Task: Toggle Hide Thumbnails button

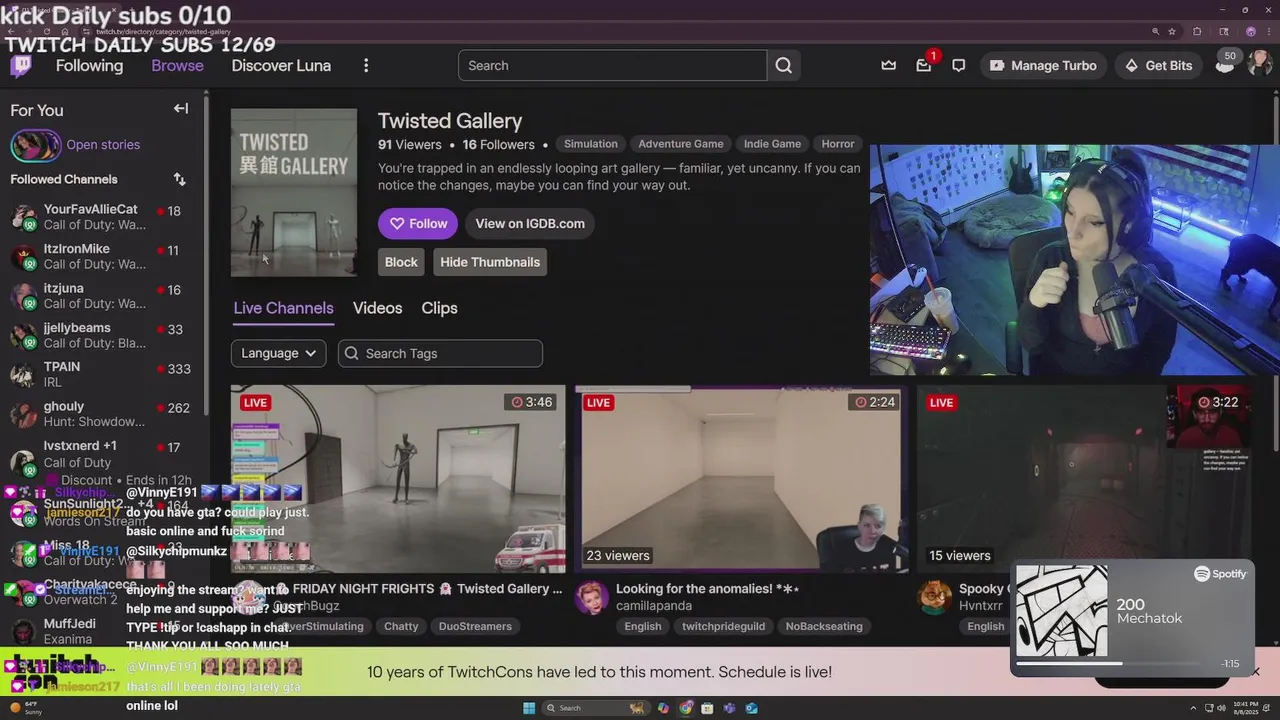Action: pos(490,262)
